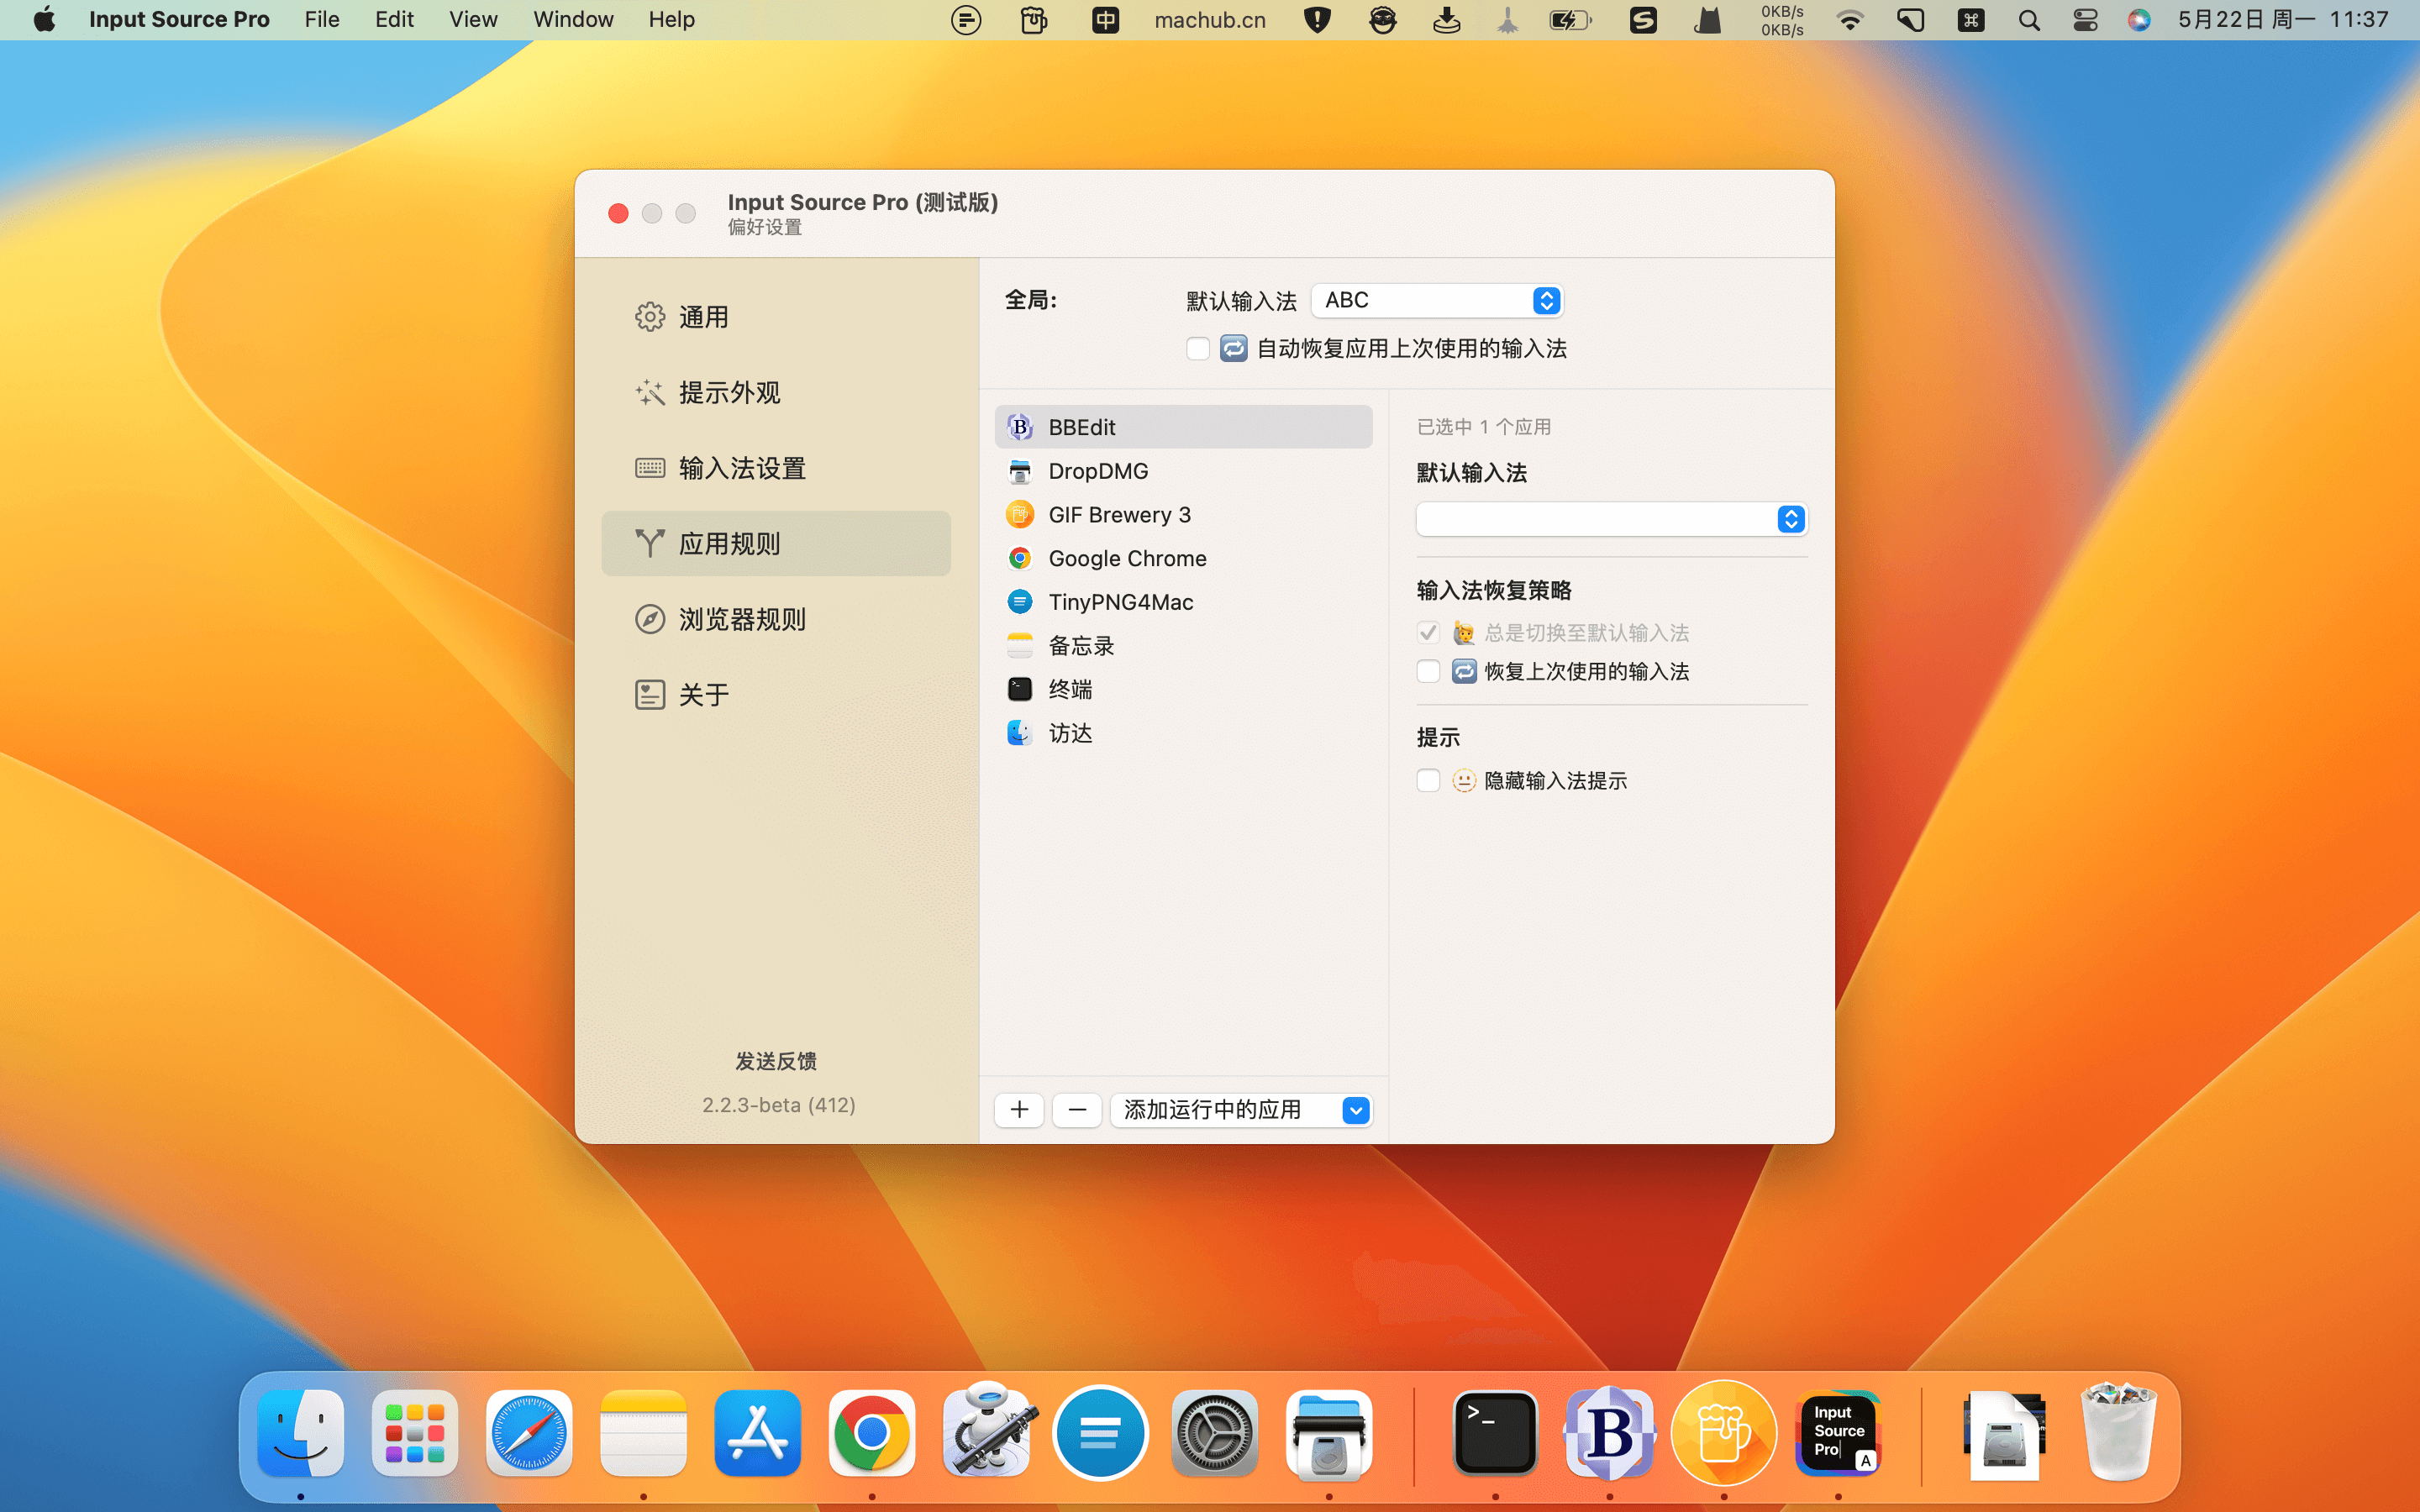This screenshot has width=2420, height=1512.
Task: Open Spotlight search in menu bar
Action: (x=2029, y=20)
